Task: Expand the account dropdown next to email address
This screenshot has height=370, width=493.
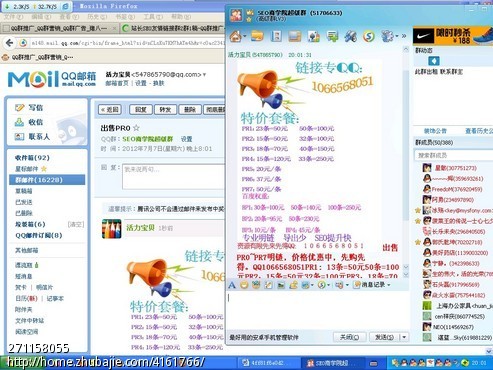Action: (x=204, y=75)
